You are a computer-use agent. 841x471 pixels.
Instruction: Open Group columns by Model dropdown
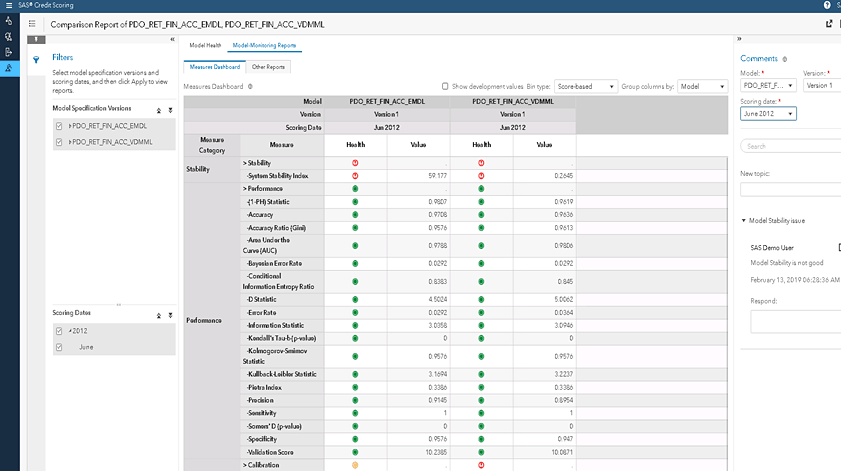coord(703,86)
